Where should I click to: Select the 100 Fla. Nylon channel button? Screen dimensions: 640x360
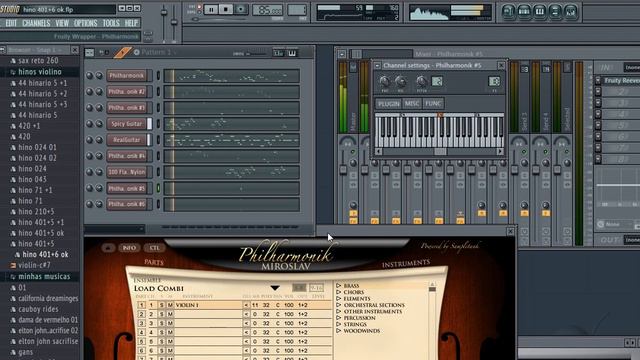(127, 172)
